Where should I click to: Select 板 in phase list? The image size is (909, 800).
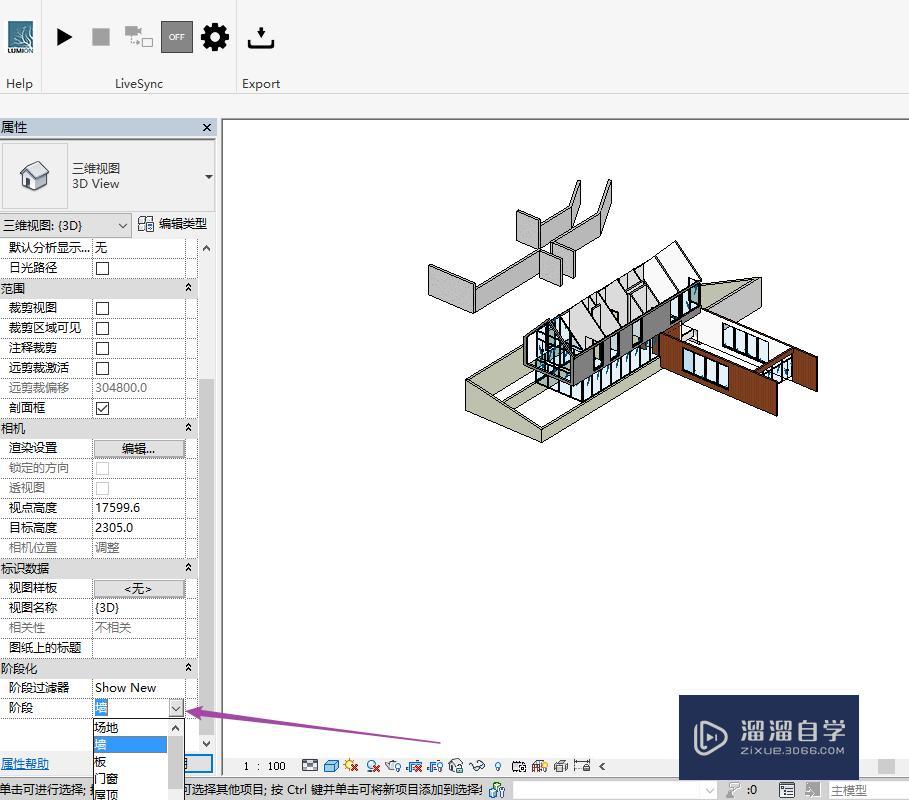click(x=130, y=761)
